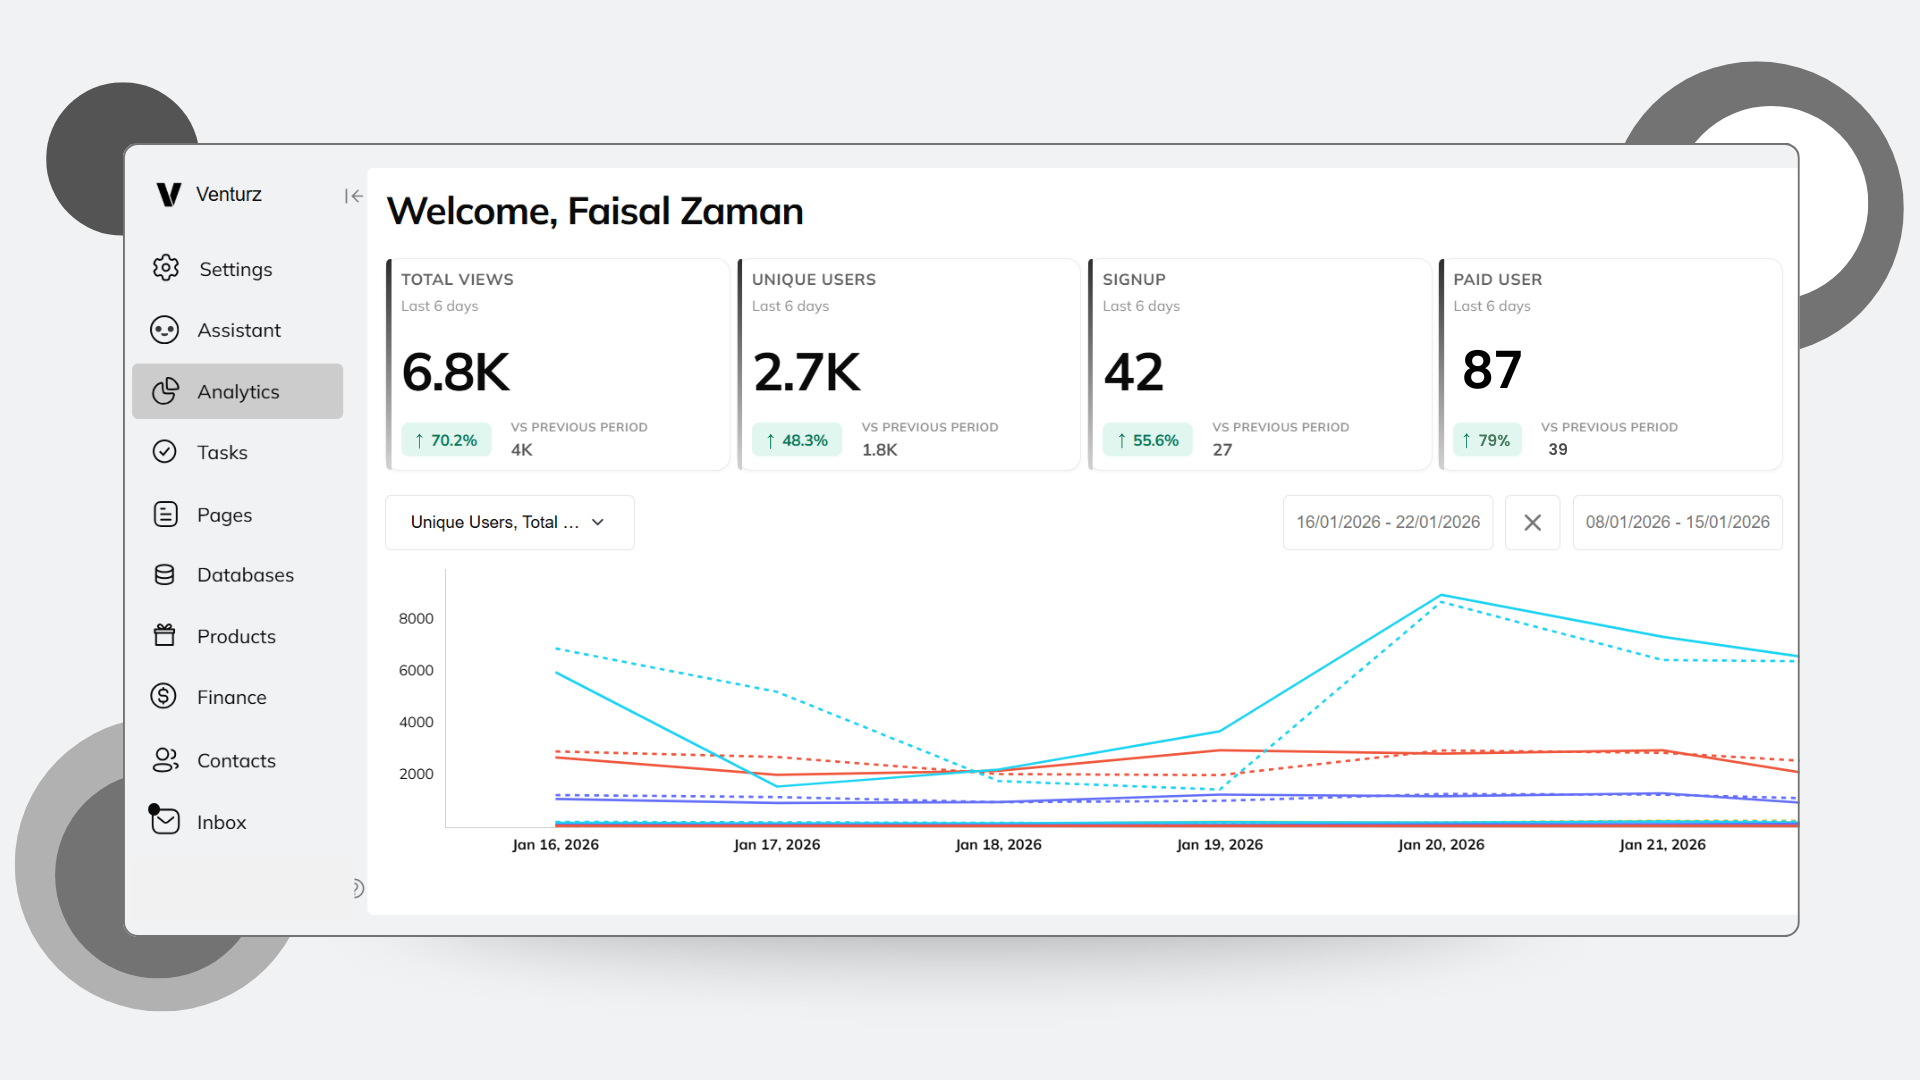Click the Analytics pie chart icon
This screenshot has width=1920, height=1080.
click(x=165, y=391)
